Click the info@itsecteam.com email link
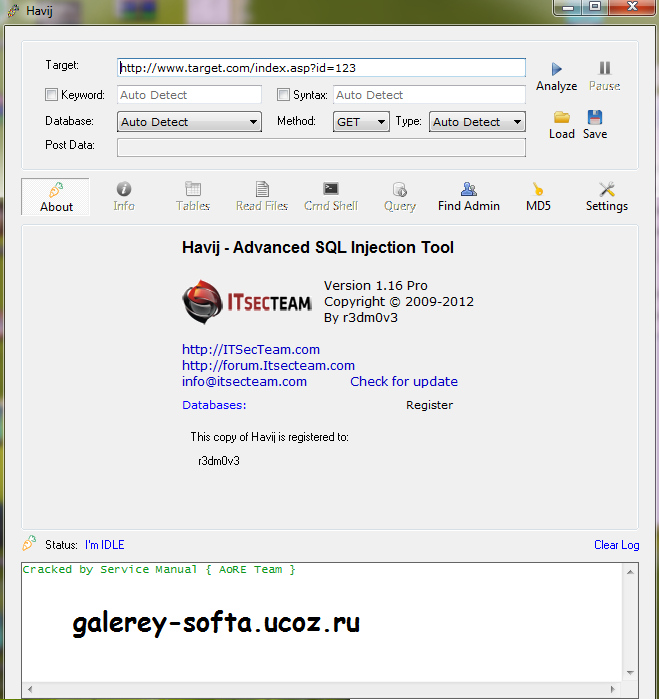Viewport: 659px width, 700px height. pyautogui.click(x=244, y=381)
